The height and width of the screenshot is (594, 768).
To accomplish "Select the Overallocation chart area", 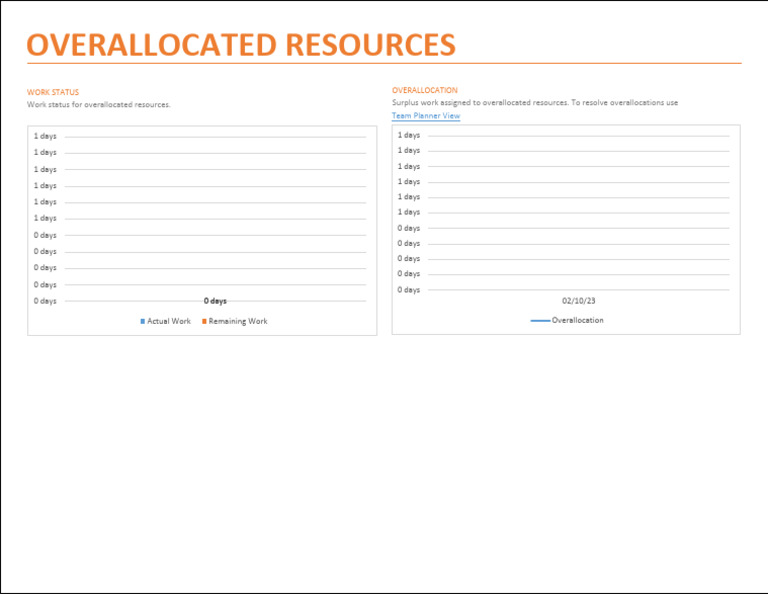I will pyautogui.click(x=566, y=230).
